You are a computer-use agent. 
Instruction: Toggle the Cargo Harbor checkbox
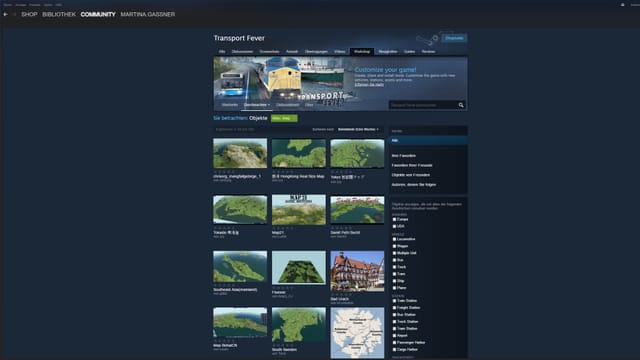394,349
